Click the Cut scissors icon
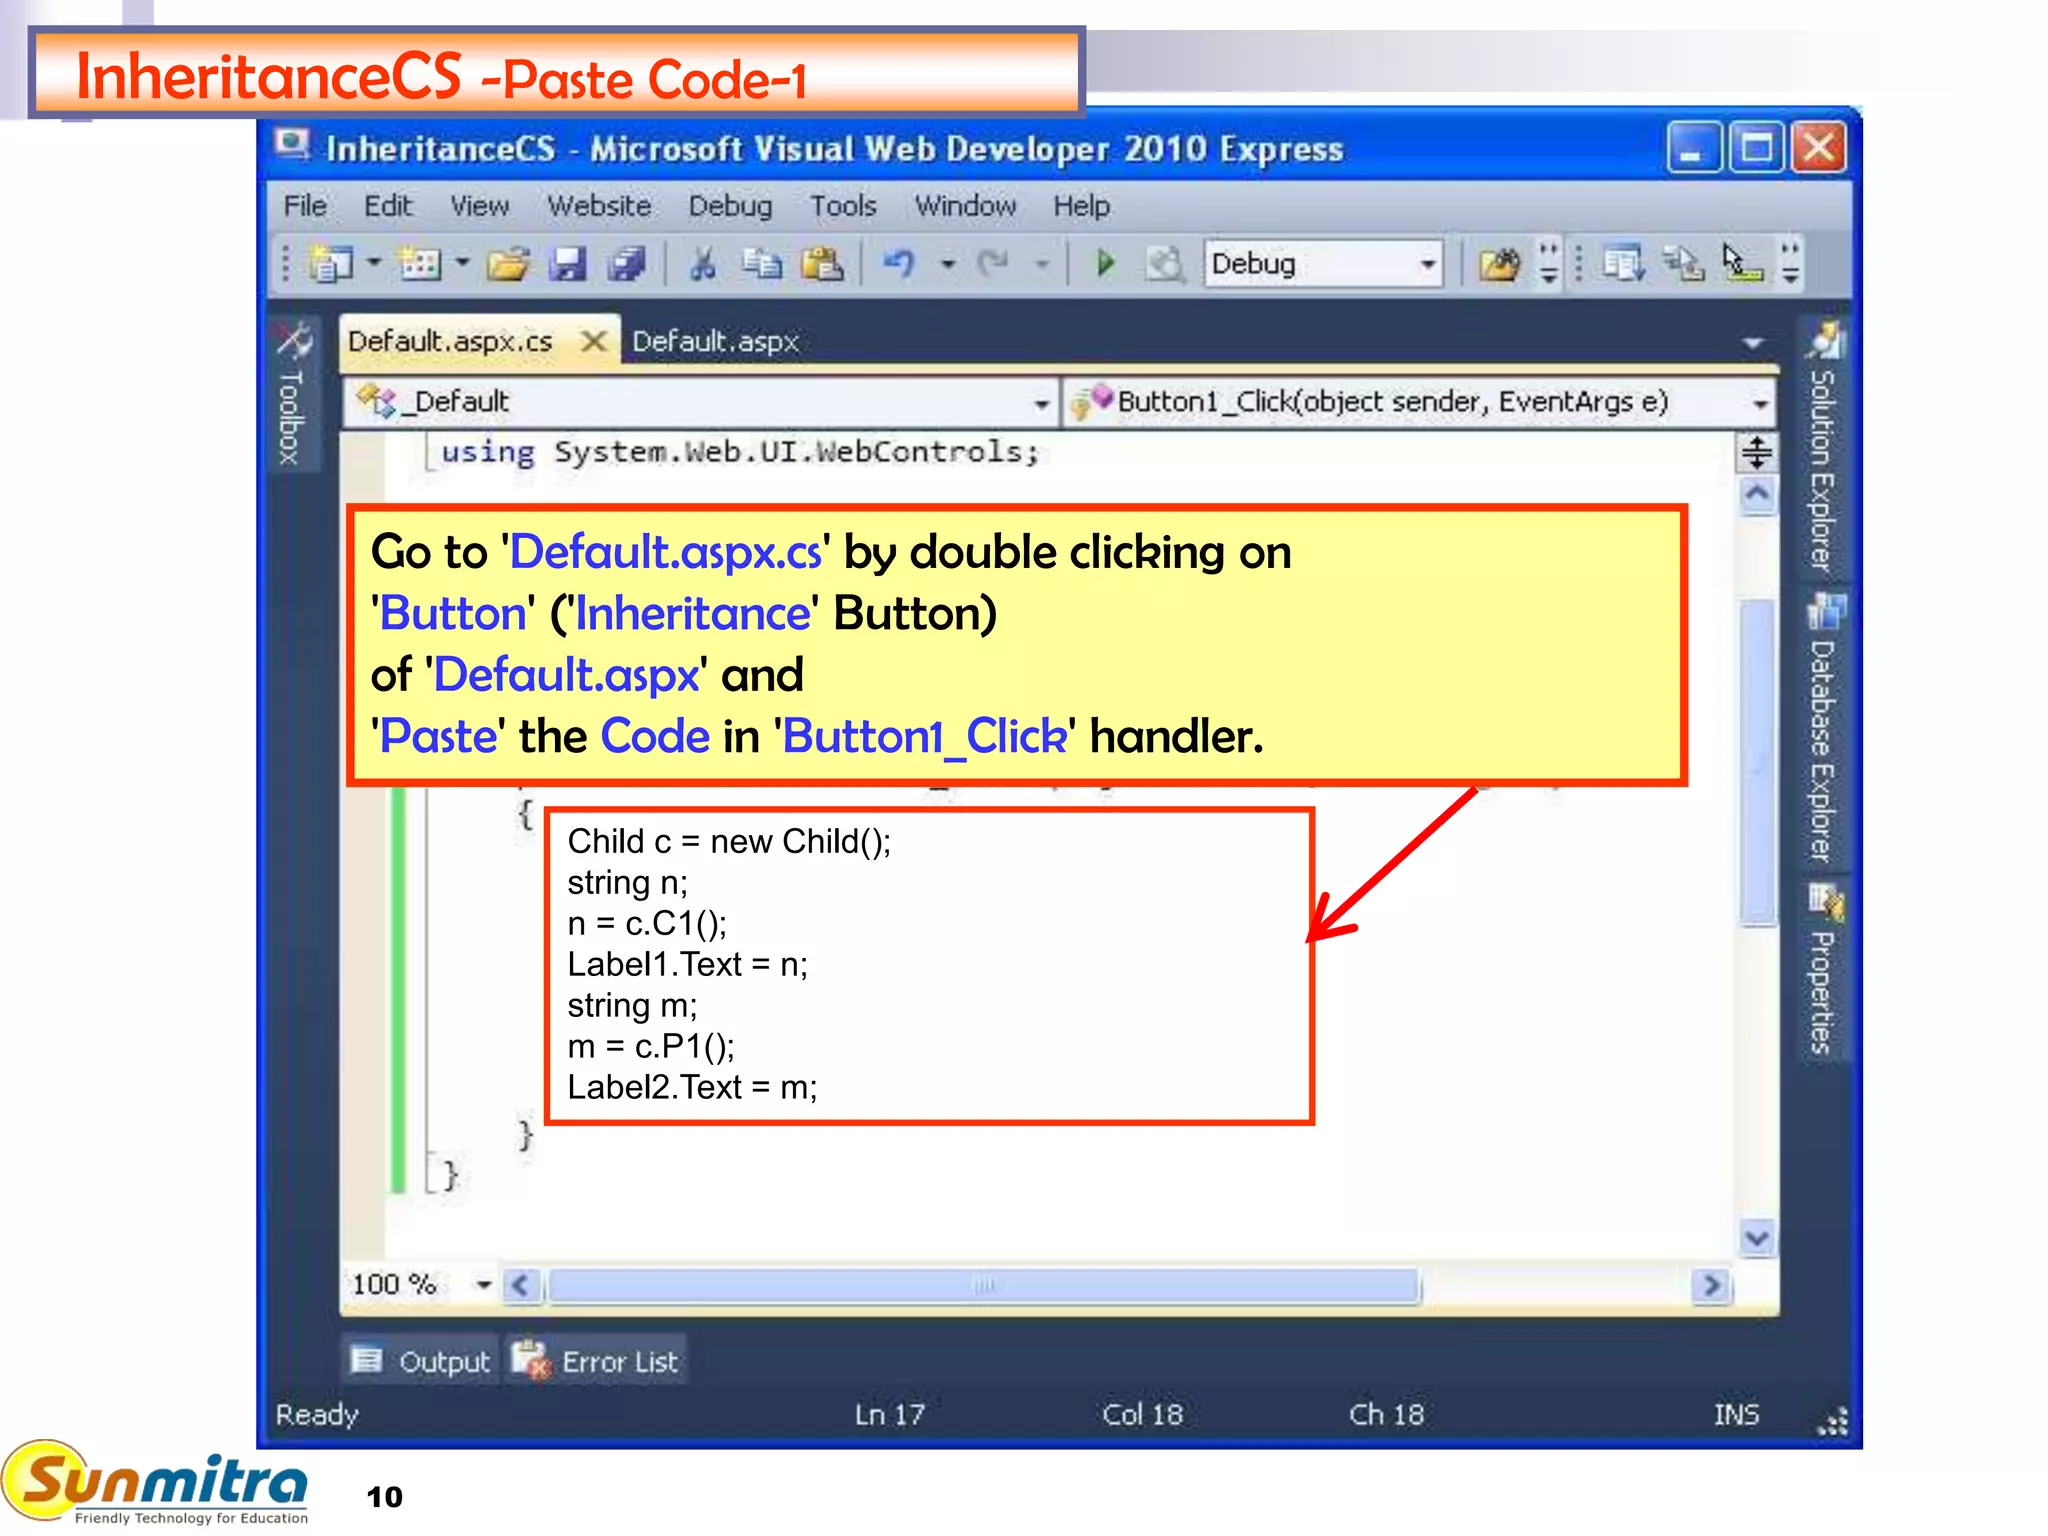Screen dimensions: 2048x1536 [x=703, y=264]
